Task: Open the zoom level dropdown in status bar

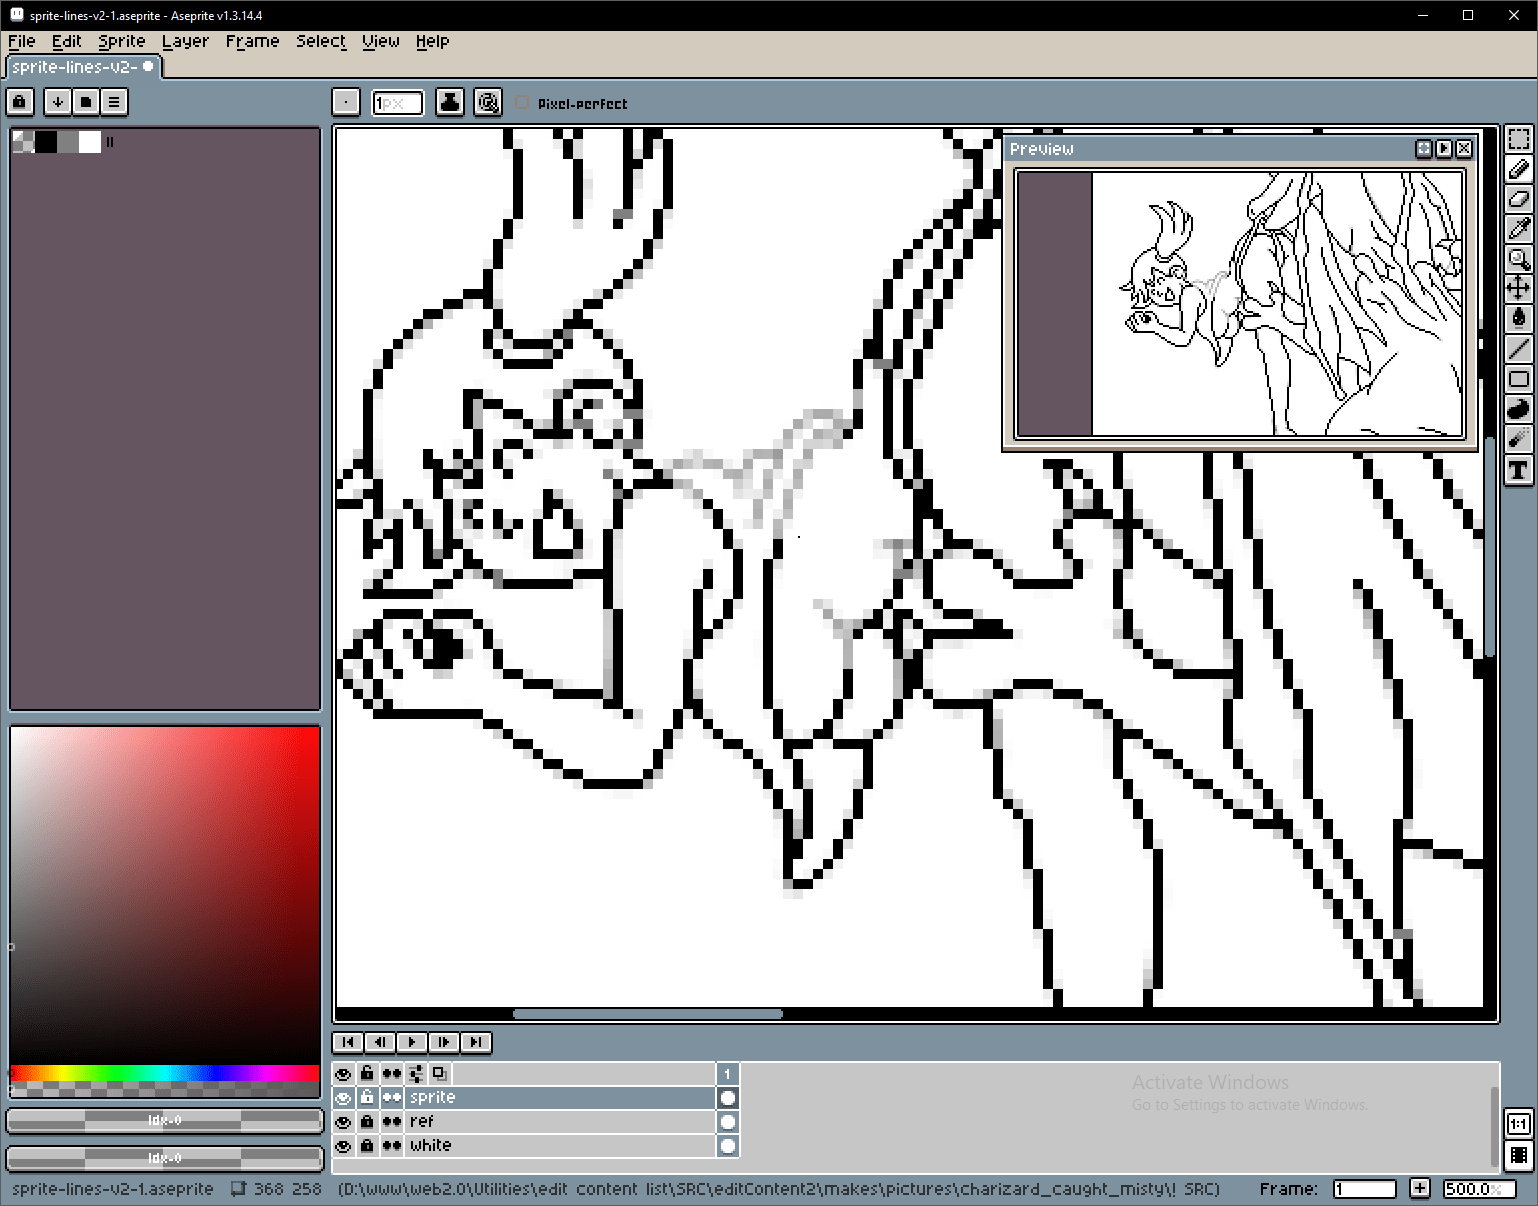Action: pos(1479,1189)
